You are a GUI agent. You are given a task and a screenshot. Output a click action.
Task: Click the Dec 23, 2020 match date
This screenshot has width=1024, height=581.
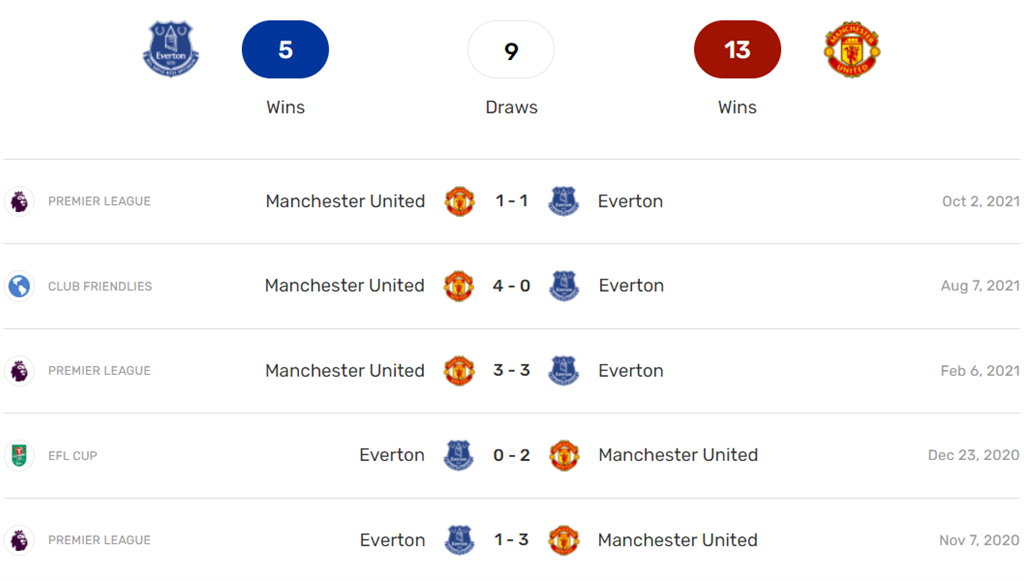point(973,456)
